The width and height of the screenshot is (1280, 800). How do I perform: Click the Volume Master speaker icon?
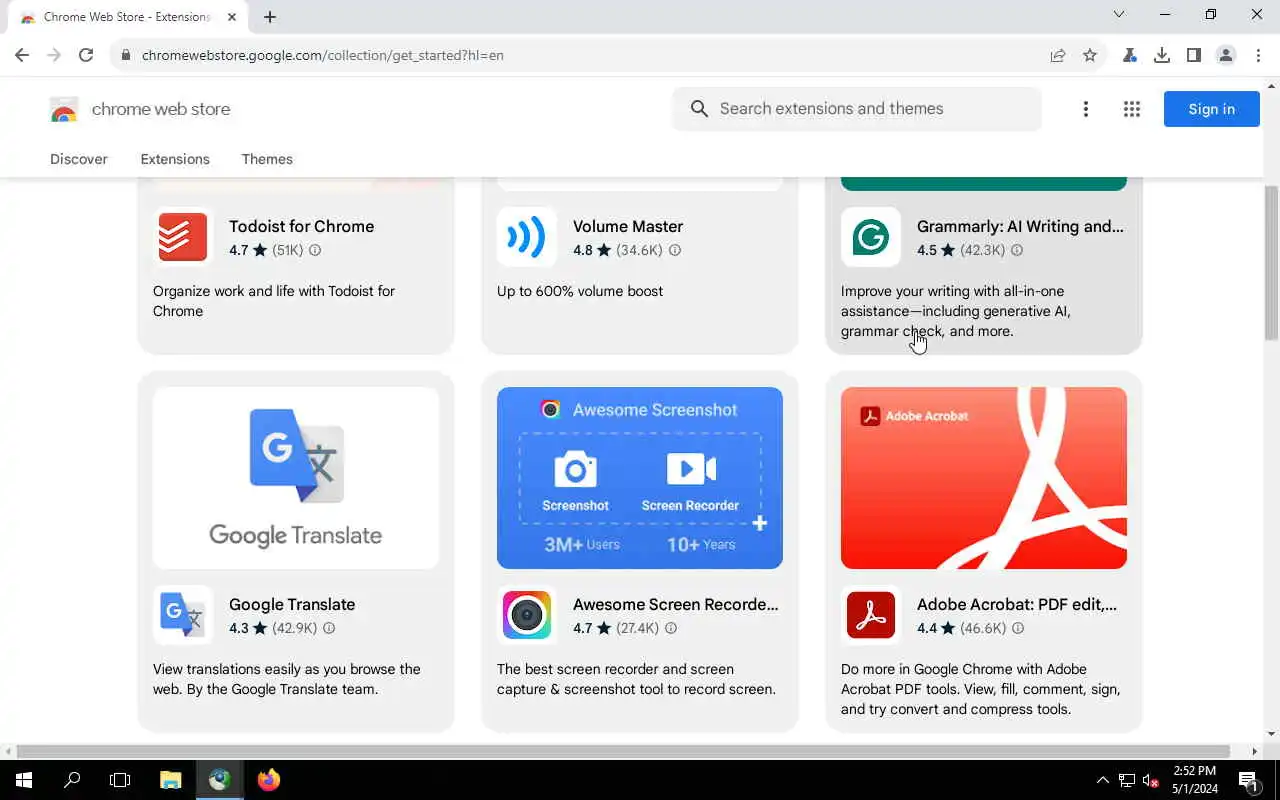(527, 237)
